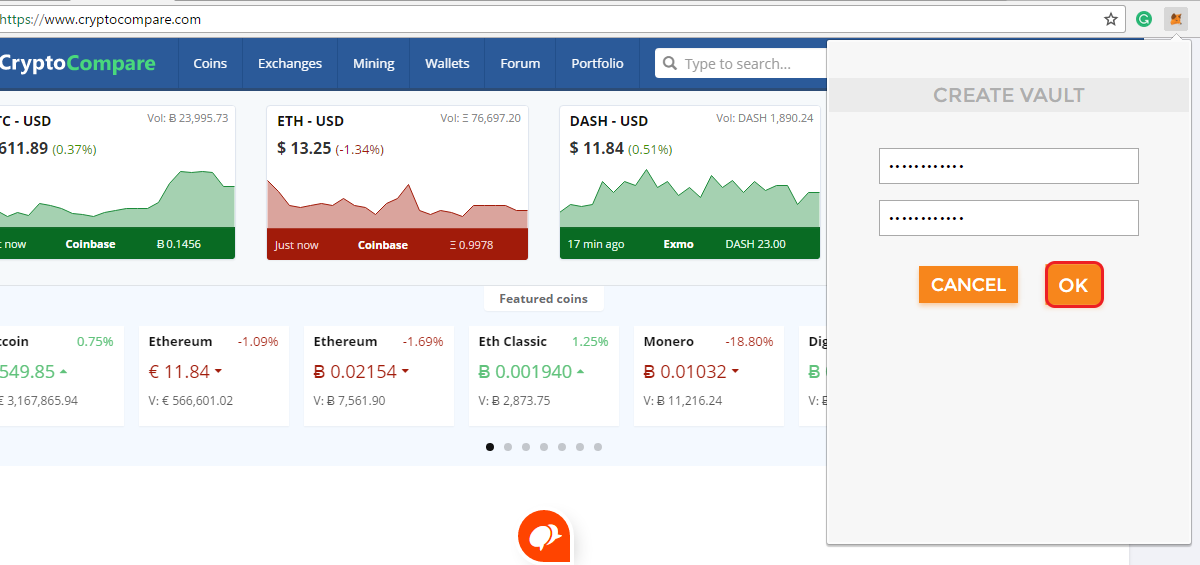
Task: Open the DASH - USD card title
Action: (609, 121)
